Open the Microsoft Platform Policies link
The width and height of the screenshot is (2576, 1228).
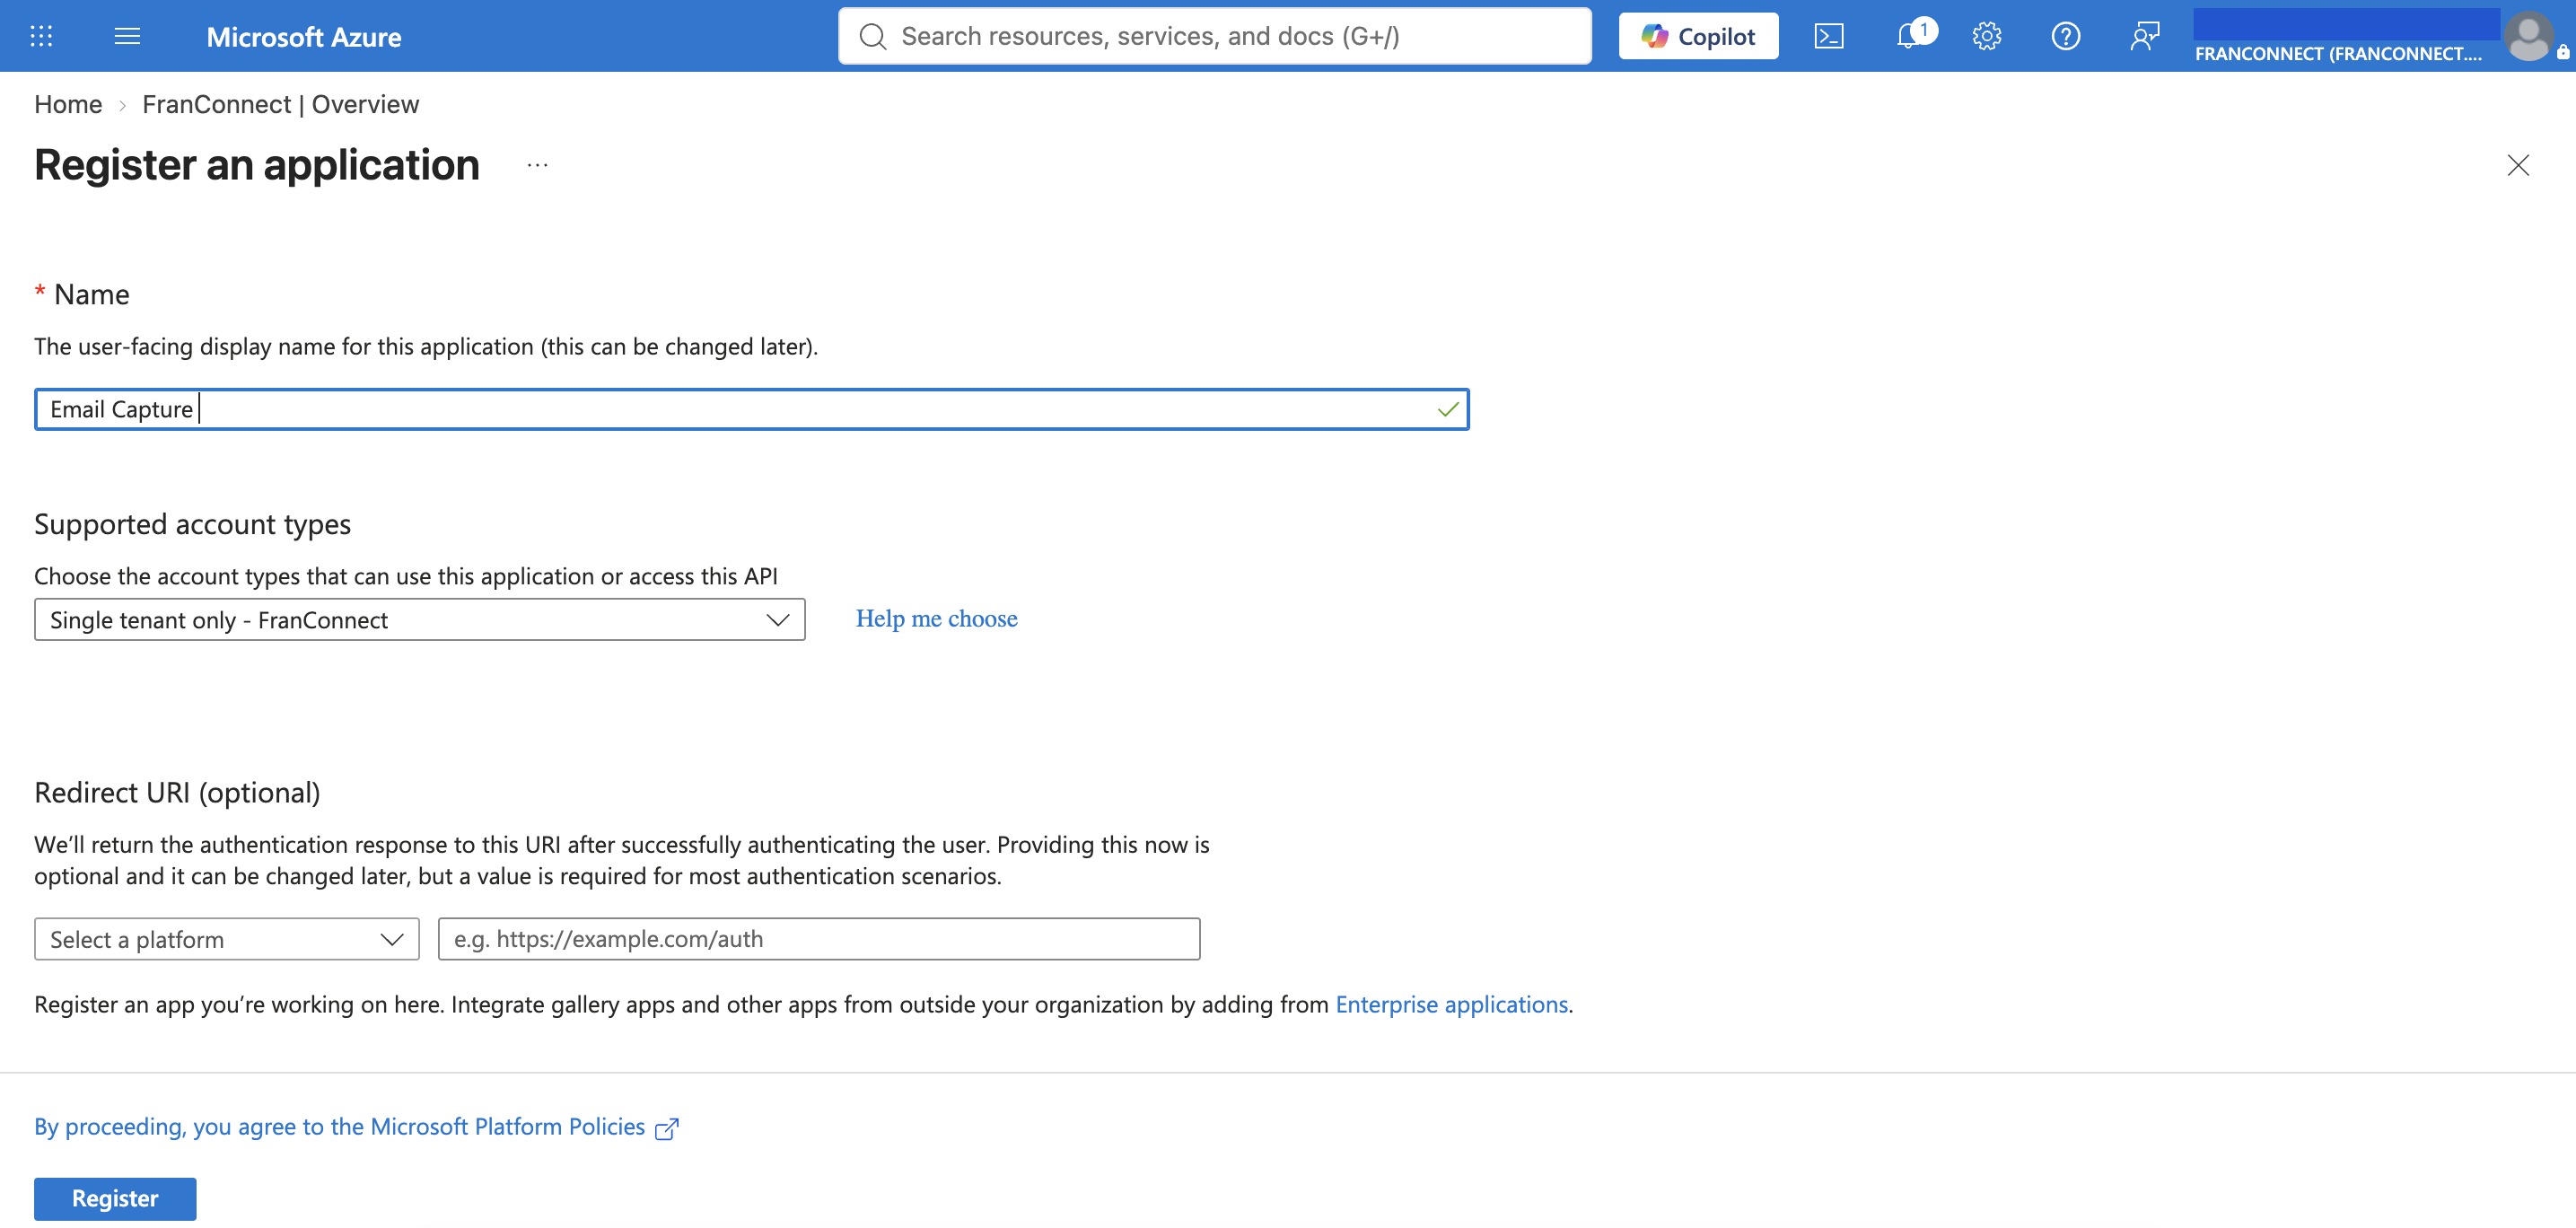[356, 1127]
